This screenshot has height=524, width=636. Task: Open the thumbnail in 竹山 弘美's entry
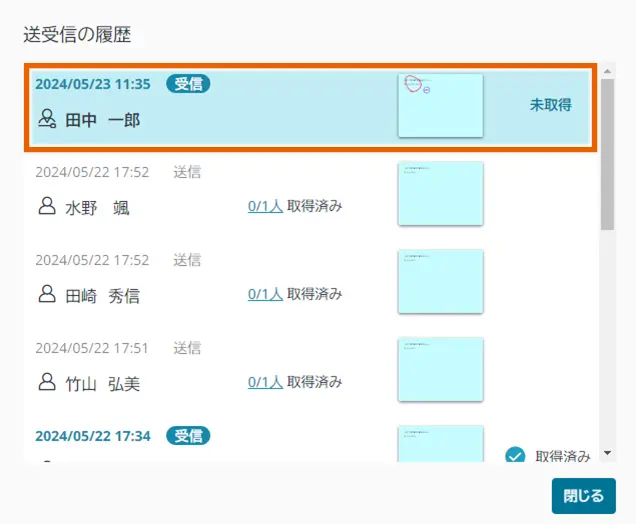click(440, 369)
